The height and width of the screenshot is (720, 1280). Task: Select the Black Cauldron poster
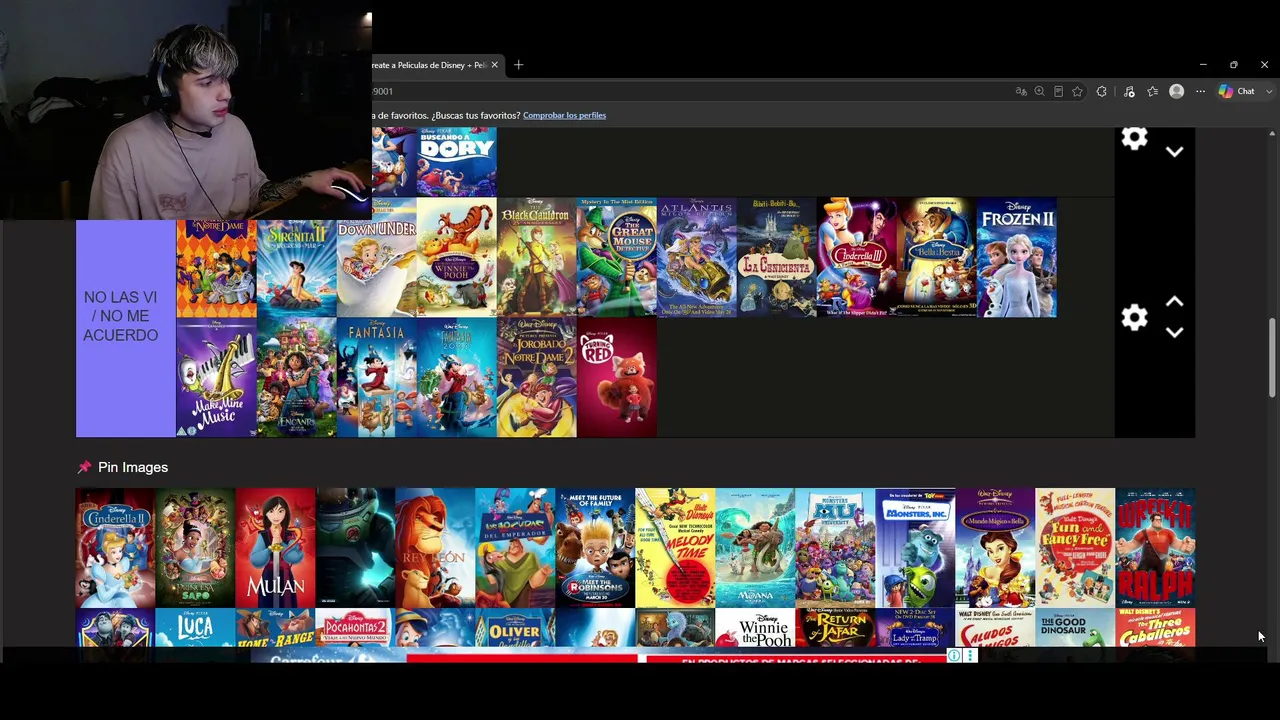536,258
